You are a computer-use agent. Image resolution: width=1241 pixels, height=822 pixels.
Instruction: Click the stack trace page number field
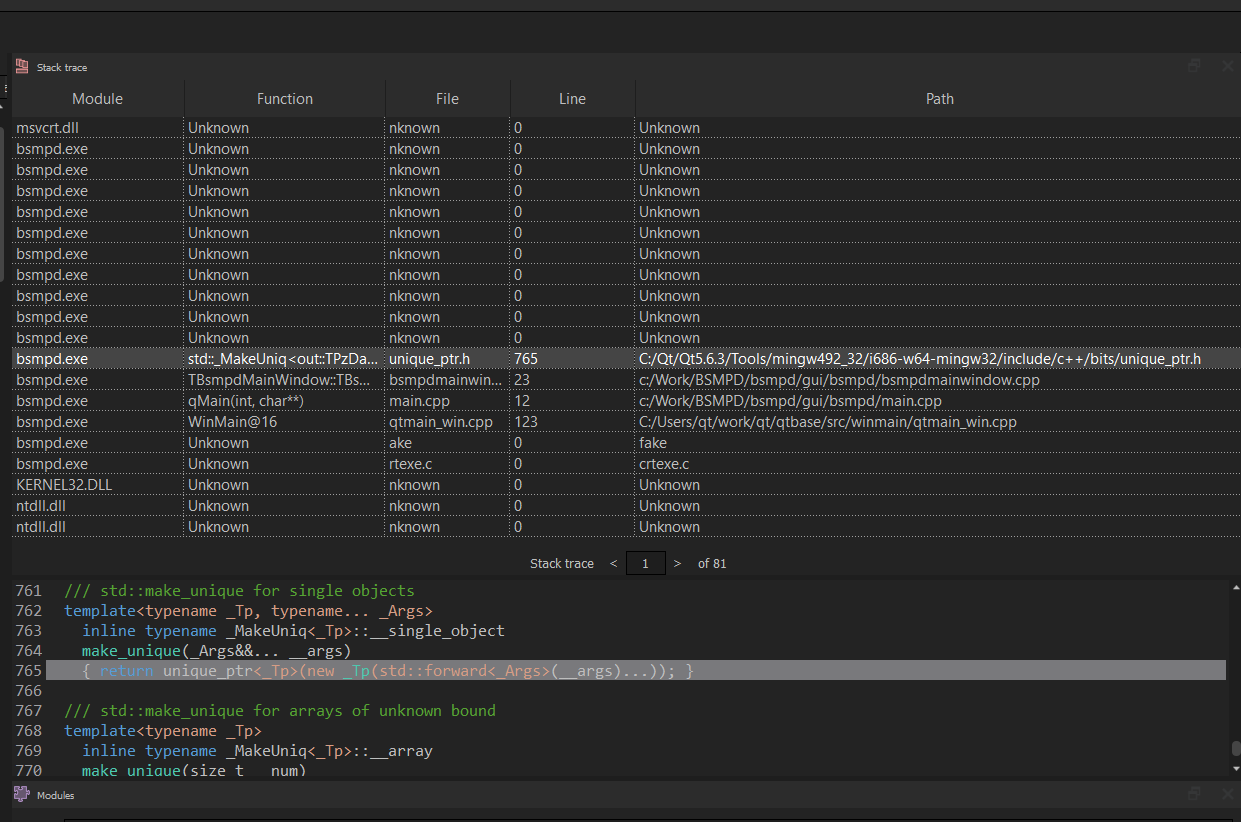coord(645,563)
